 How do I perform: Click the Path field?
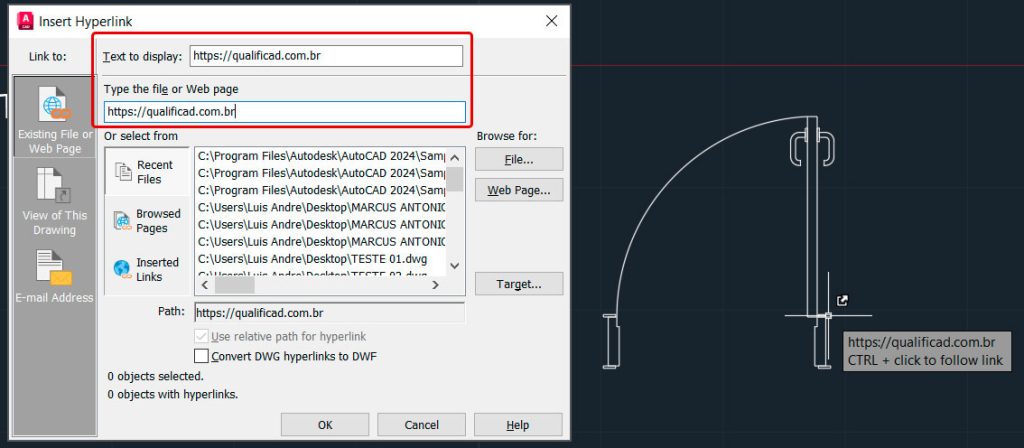[330, 313]
